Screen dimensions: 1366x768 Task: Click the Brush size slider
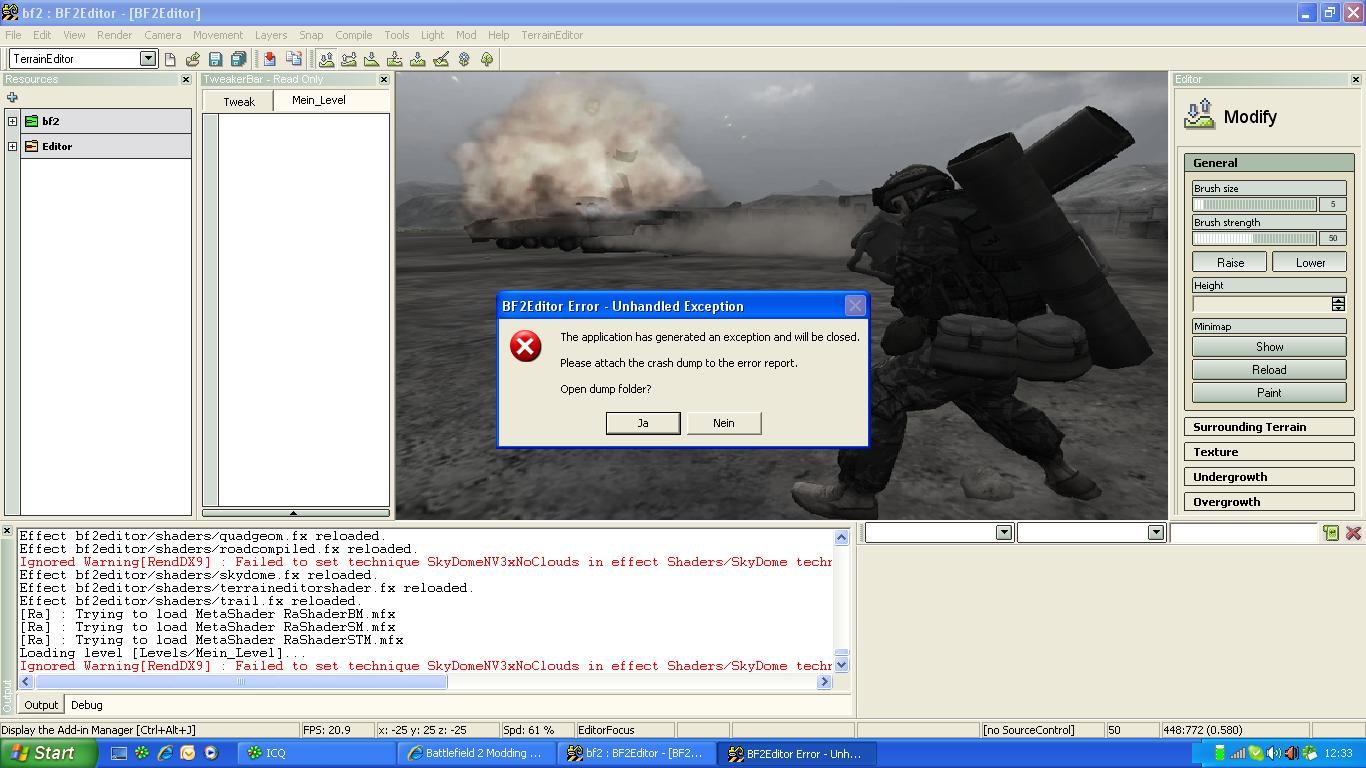pyautogui.click(x=1255, y=204)
